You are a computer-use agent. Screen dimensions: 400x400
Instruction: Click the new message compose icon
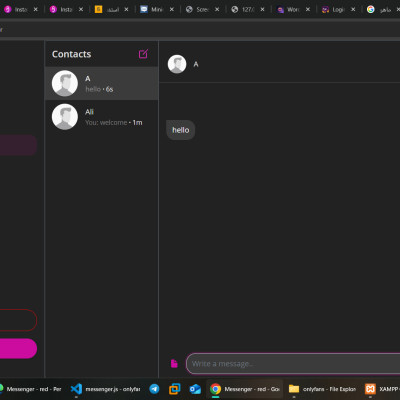pos(143,54)
